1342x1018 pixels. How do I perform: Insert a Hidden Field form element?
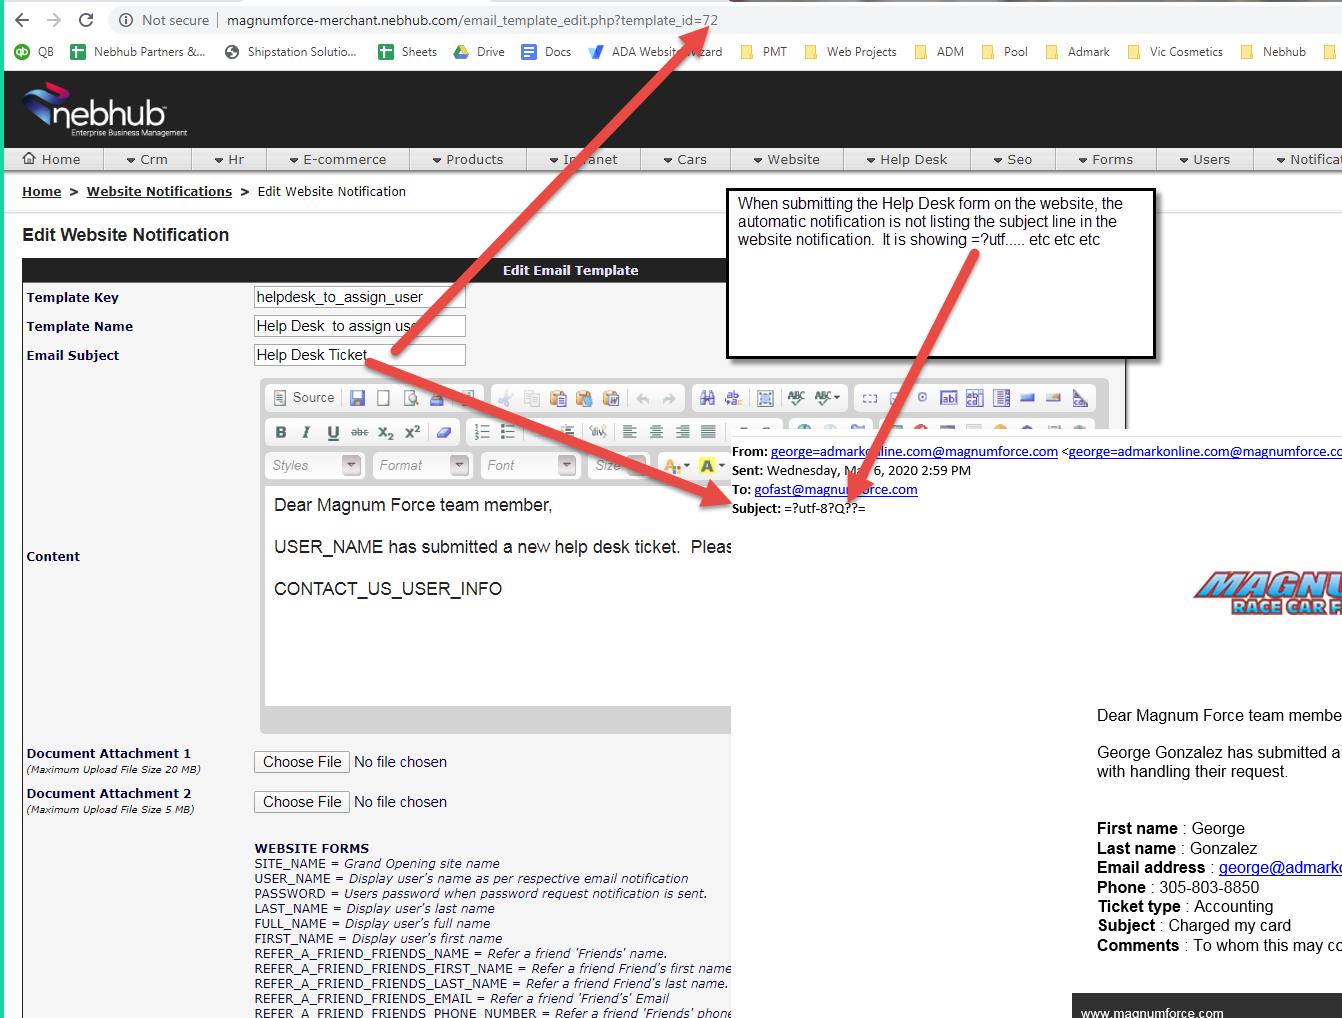(x=1080, y=398)
